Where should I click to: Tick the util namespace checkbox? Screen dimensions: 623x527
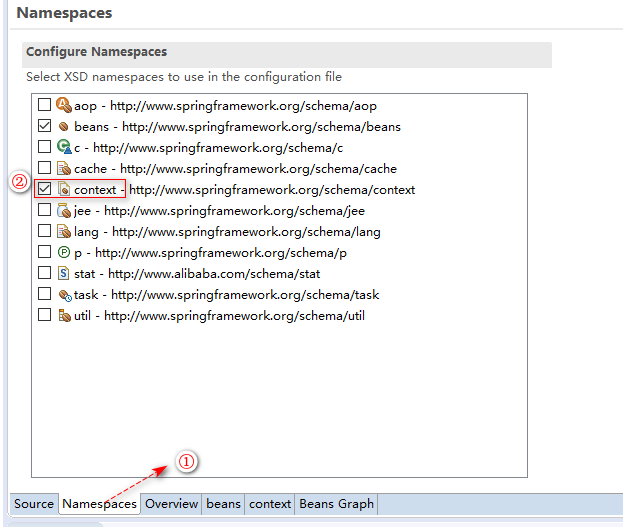point(44,315)
